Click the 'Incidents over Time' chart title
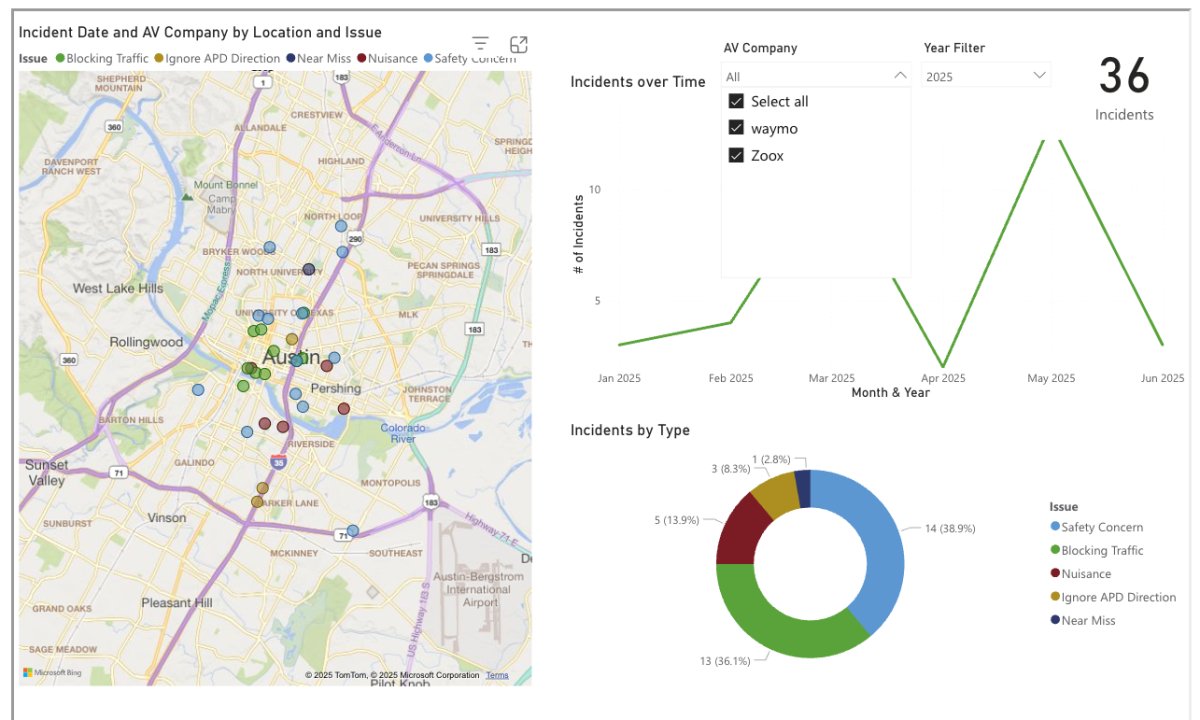 (638, 82)
